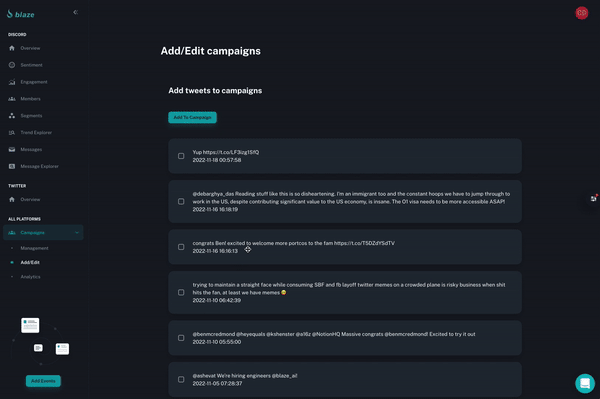600x399 pixels.
Task: Open the Messages envelope icon
Action: pyautogui.click(x=12, y=149)
